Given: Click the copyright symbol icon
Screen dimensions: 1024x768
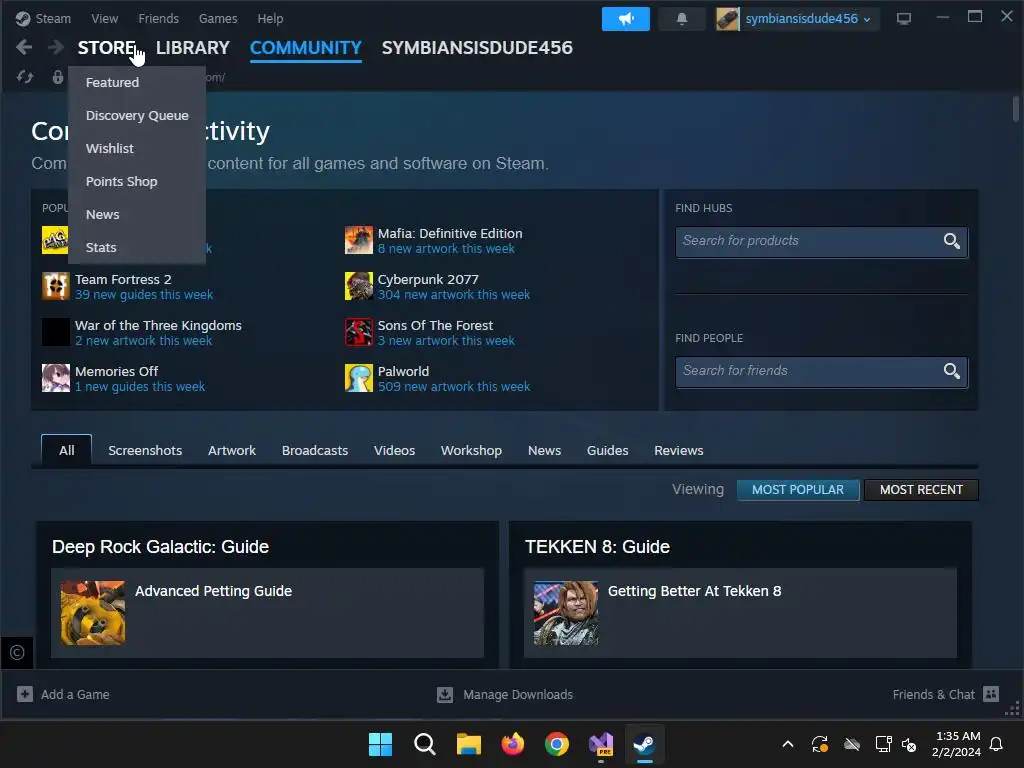Looking at the screenshot, I should pos(17,652).
